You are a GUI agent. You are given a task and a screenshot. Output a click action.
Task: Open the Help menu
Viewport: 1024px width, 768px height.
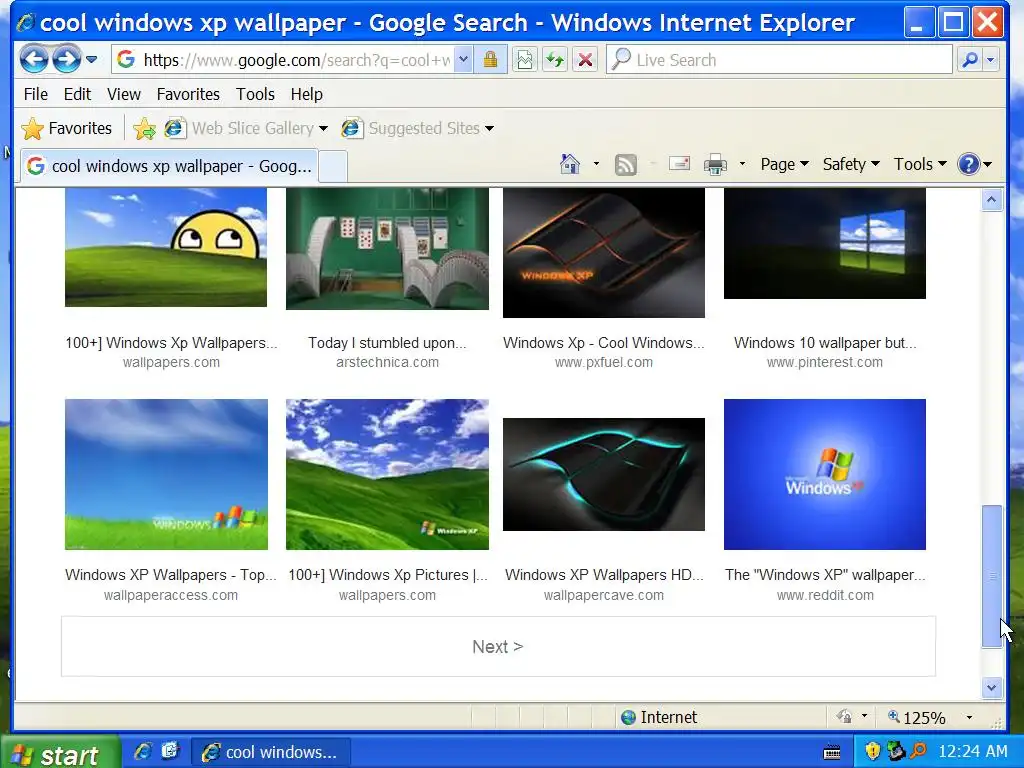307,94
